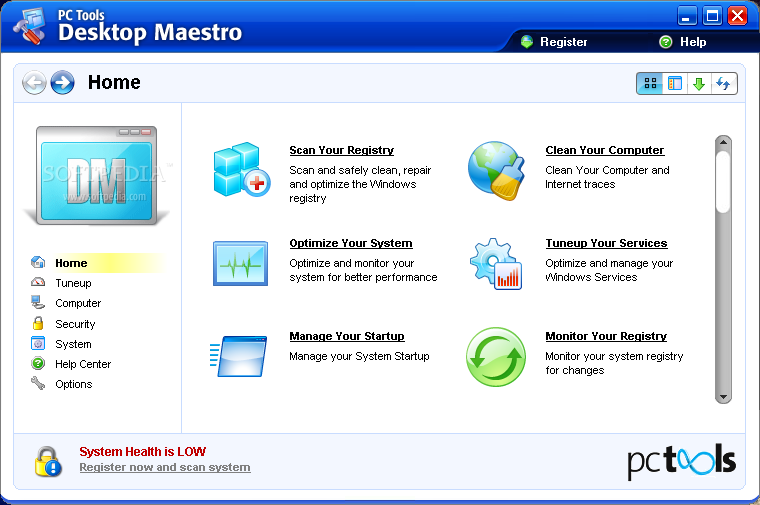Click the wrench icon beside Options

(x=38, y=383)
